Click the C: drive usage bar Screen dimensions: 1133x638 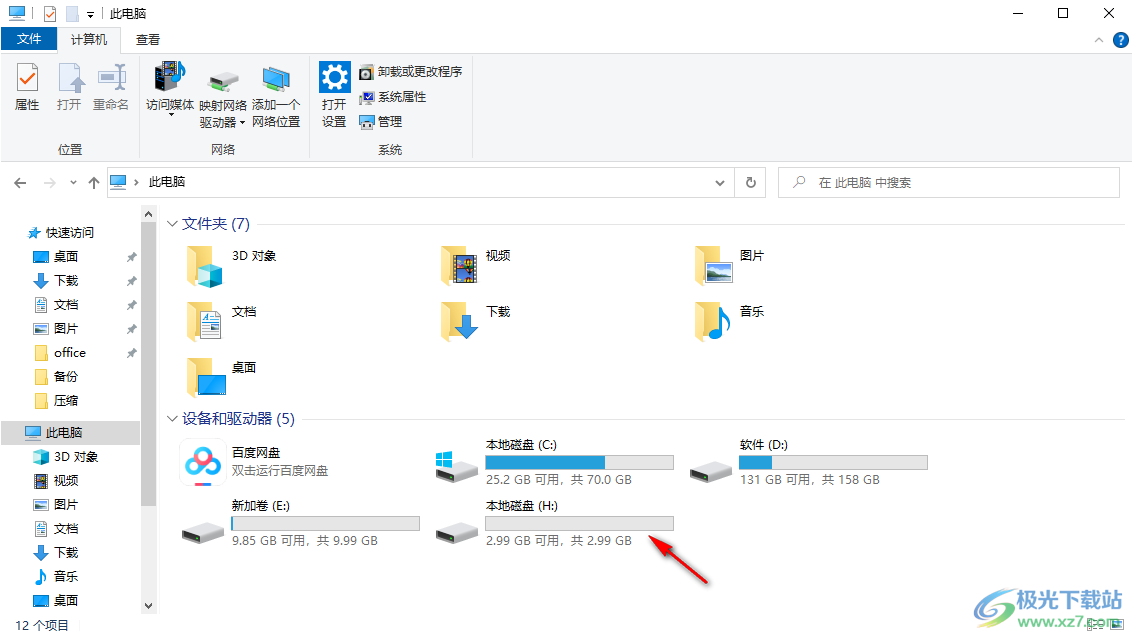click(580, 462)
